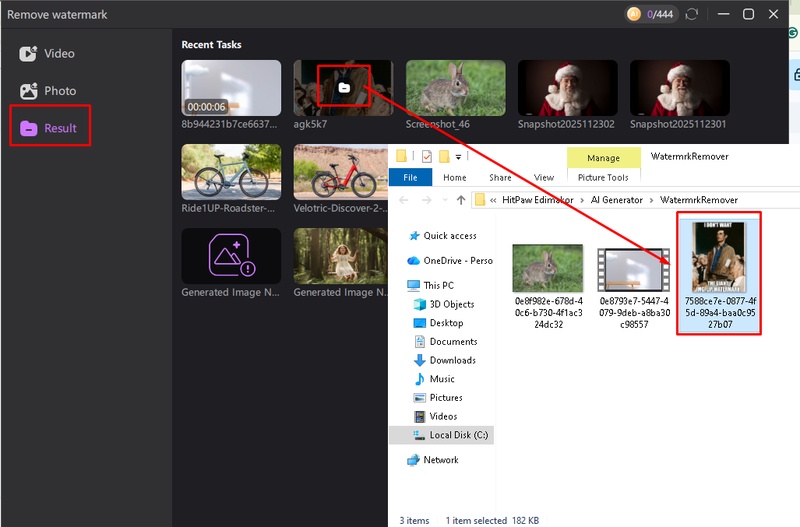
Task: Open the Photo section in sidebar
Action: click(x=48, y=91)
